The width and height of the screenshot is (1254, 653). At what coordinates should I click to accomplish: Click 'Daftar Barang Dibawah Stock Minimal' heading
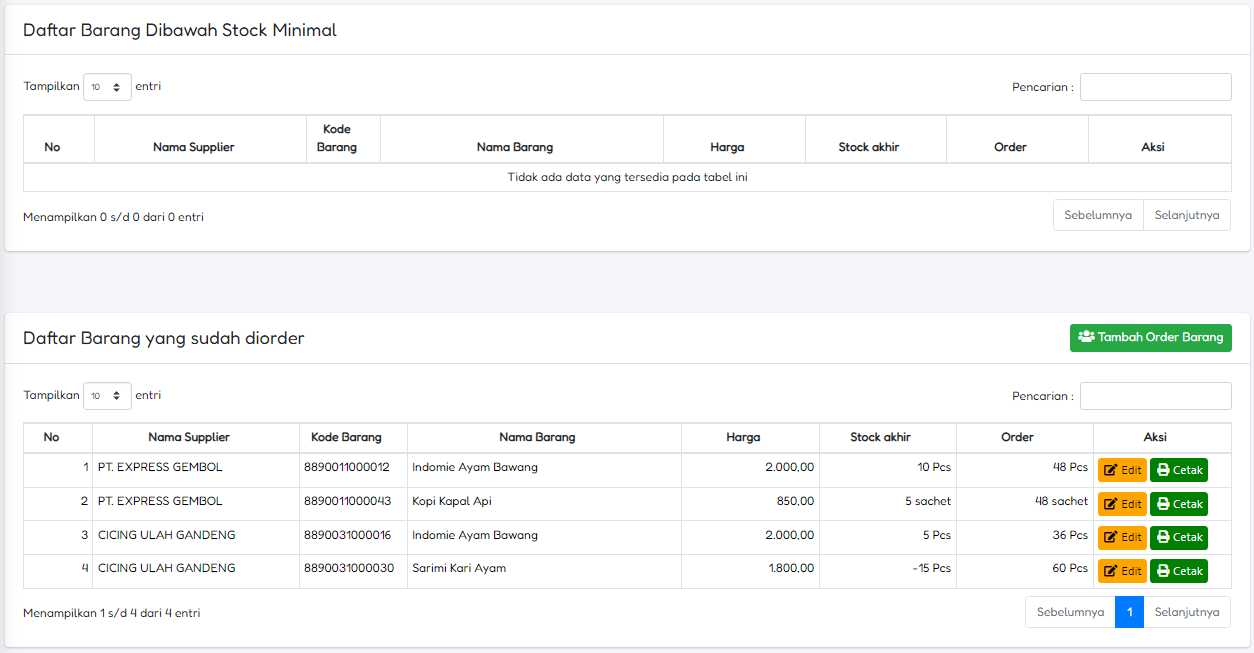(x=180, y=30)
